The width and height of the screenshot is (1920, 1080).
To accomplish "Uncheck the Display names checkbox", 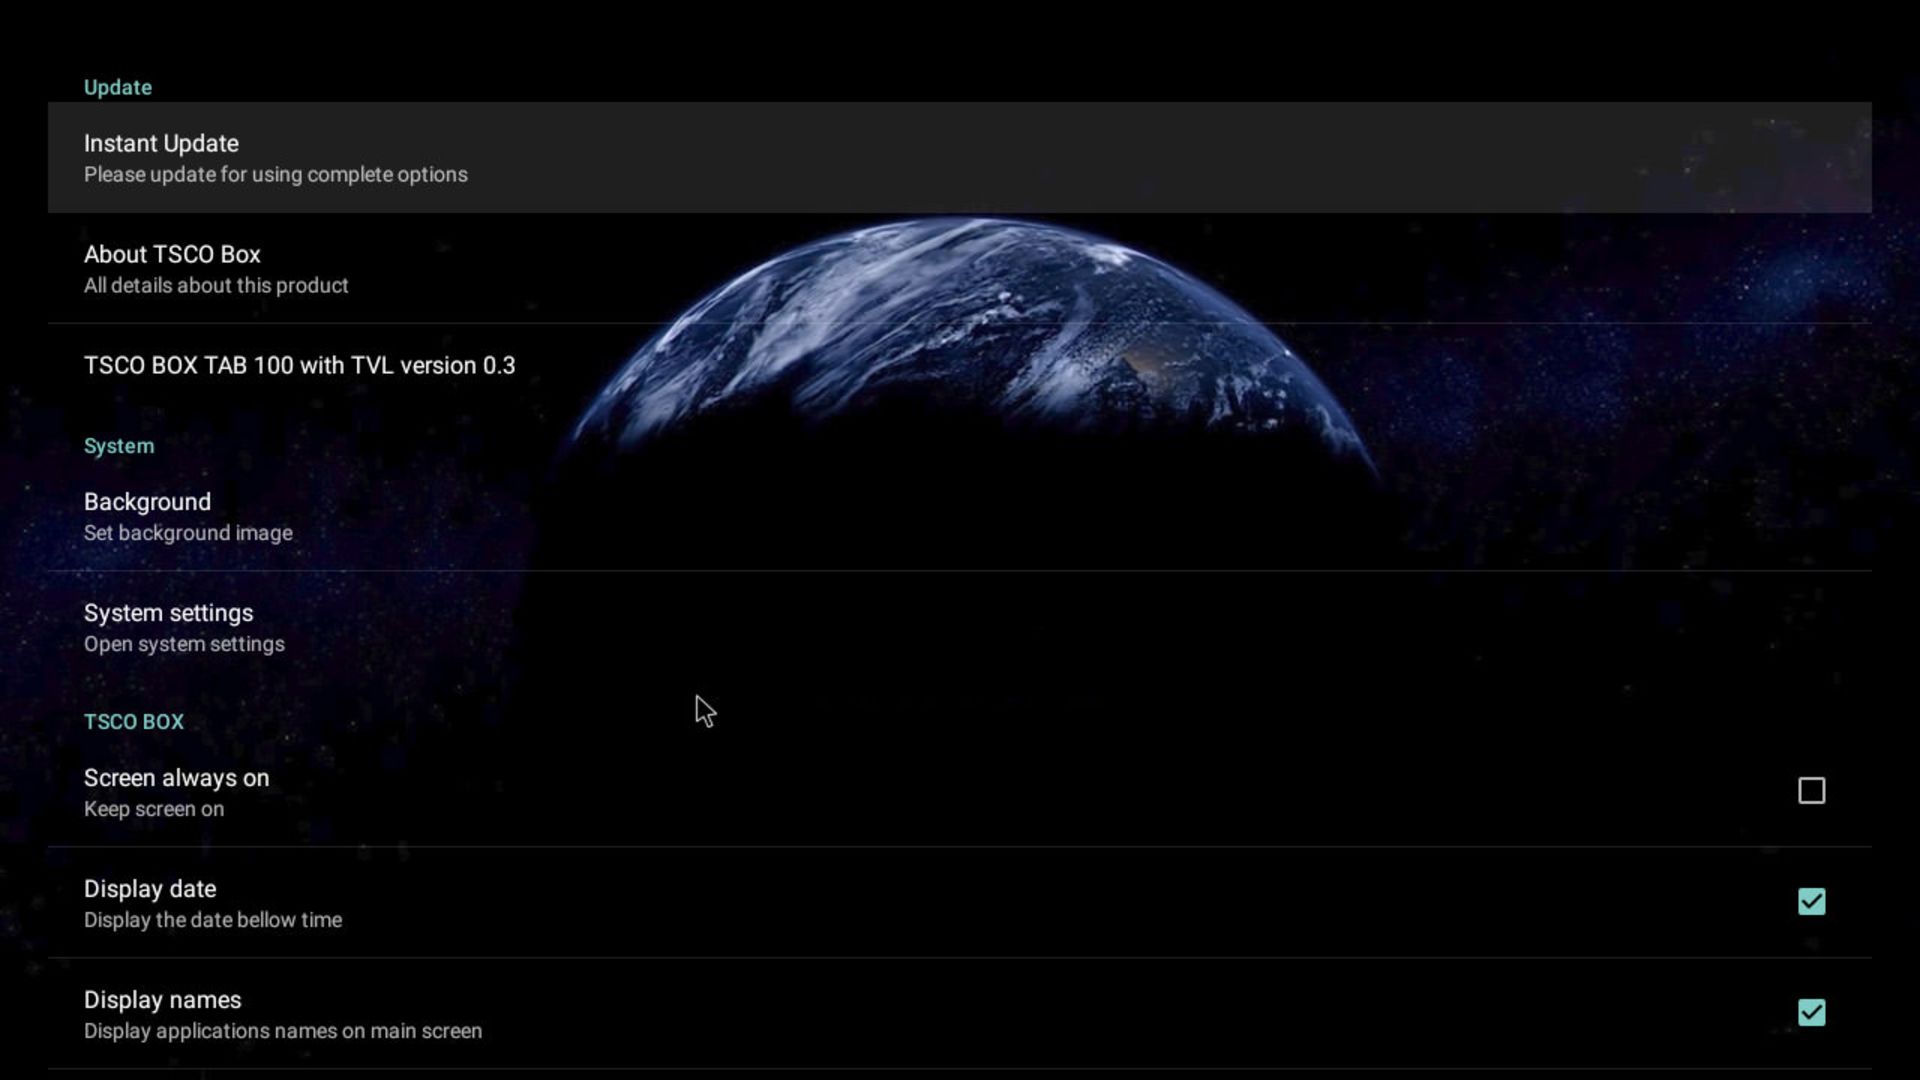I will pos(1811,1013).
